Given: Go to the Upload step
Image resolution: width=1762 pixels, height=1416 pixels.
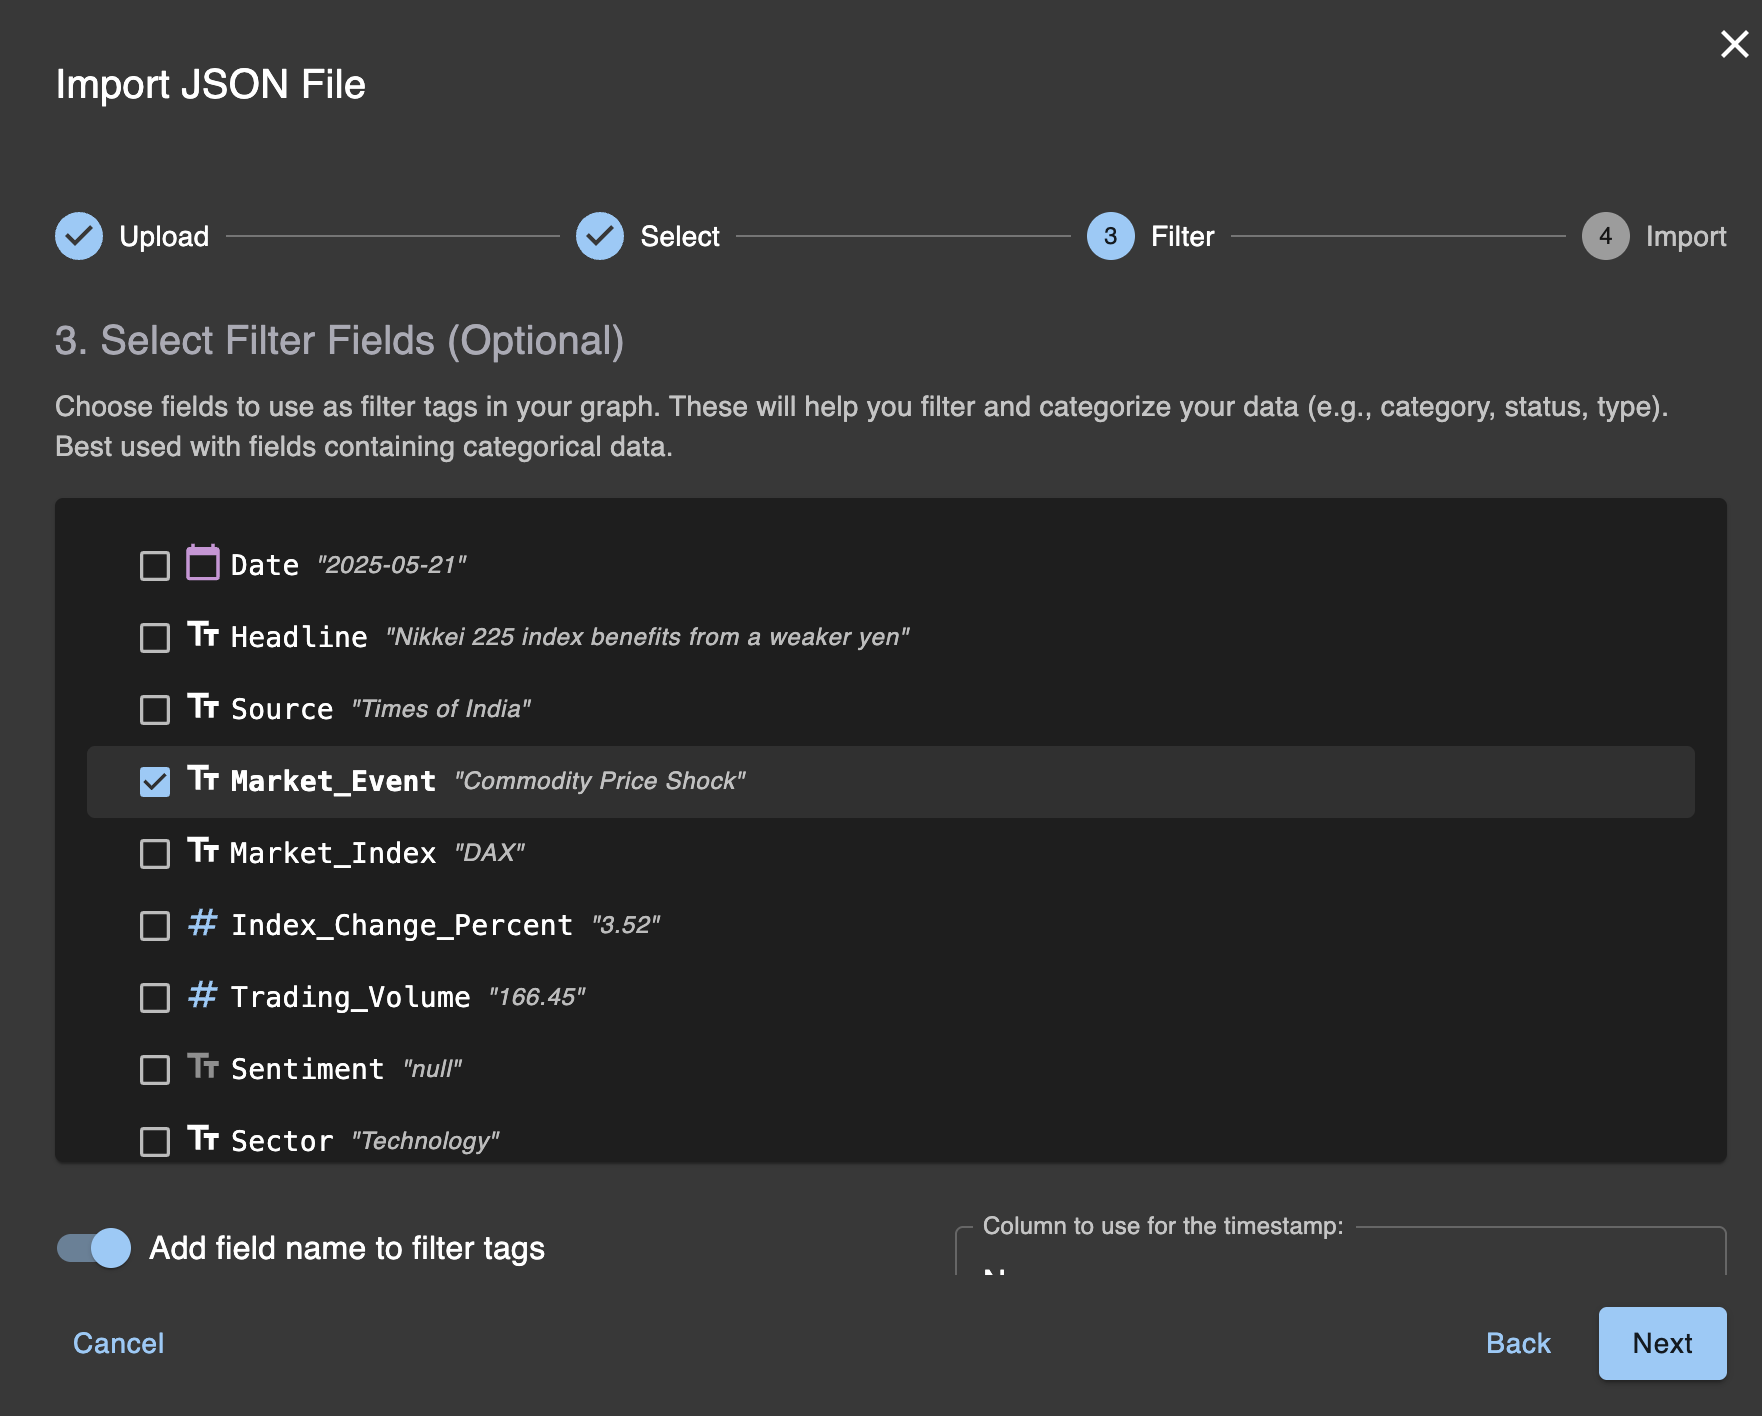Looking at the screenshot, I should tap(79, 236).
